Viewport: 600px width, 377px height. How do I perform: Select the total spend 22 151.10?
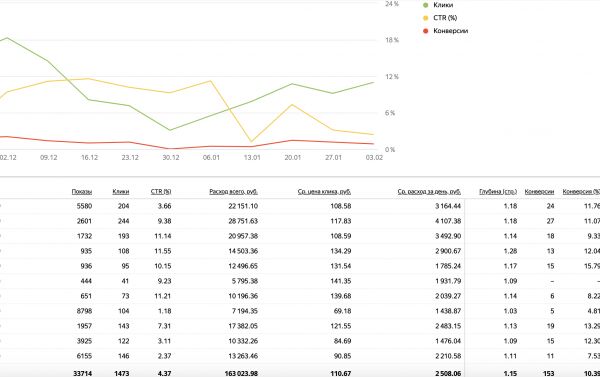coord(243,206)
